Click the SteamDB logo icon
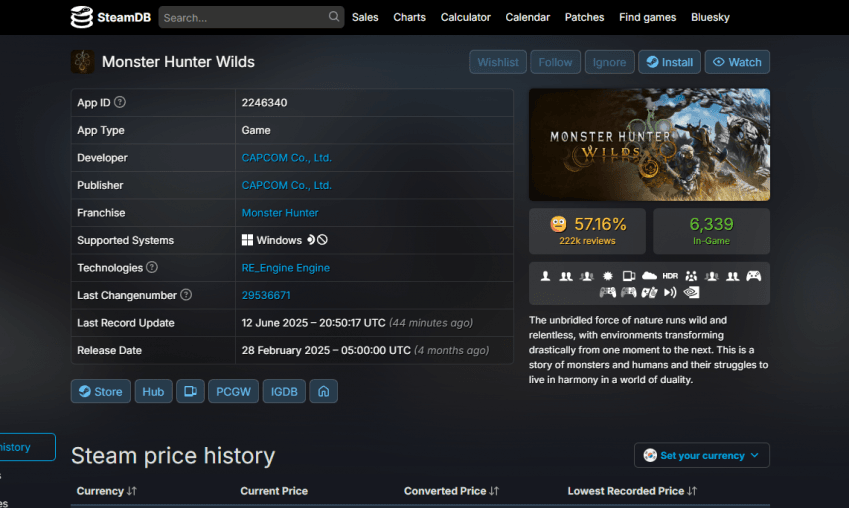 click(x=82, y=17)
